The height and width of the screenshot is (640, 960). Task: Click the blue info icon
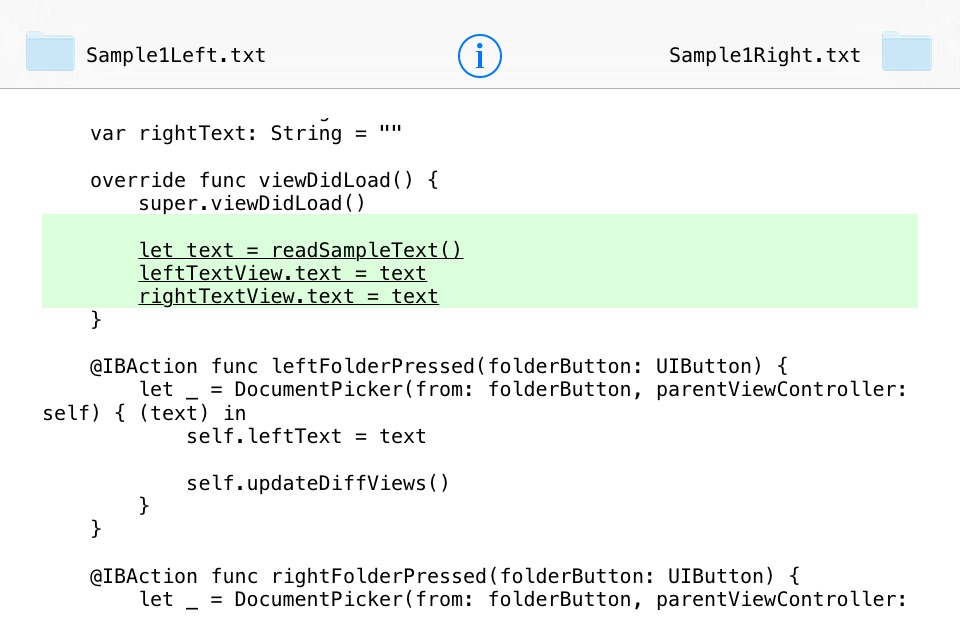479,56
